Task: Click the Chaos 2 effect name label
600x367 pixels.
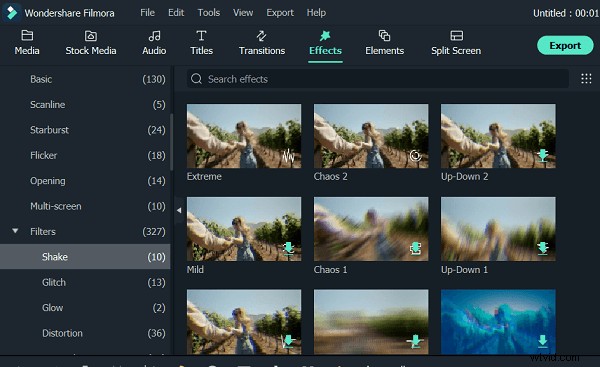Action: pyautogui.click(x=330, y=176)
